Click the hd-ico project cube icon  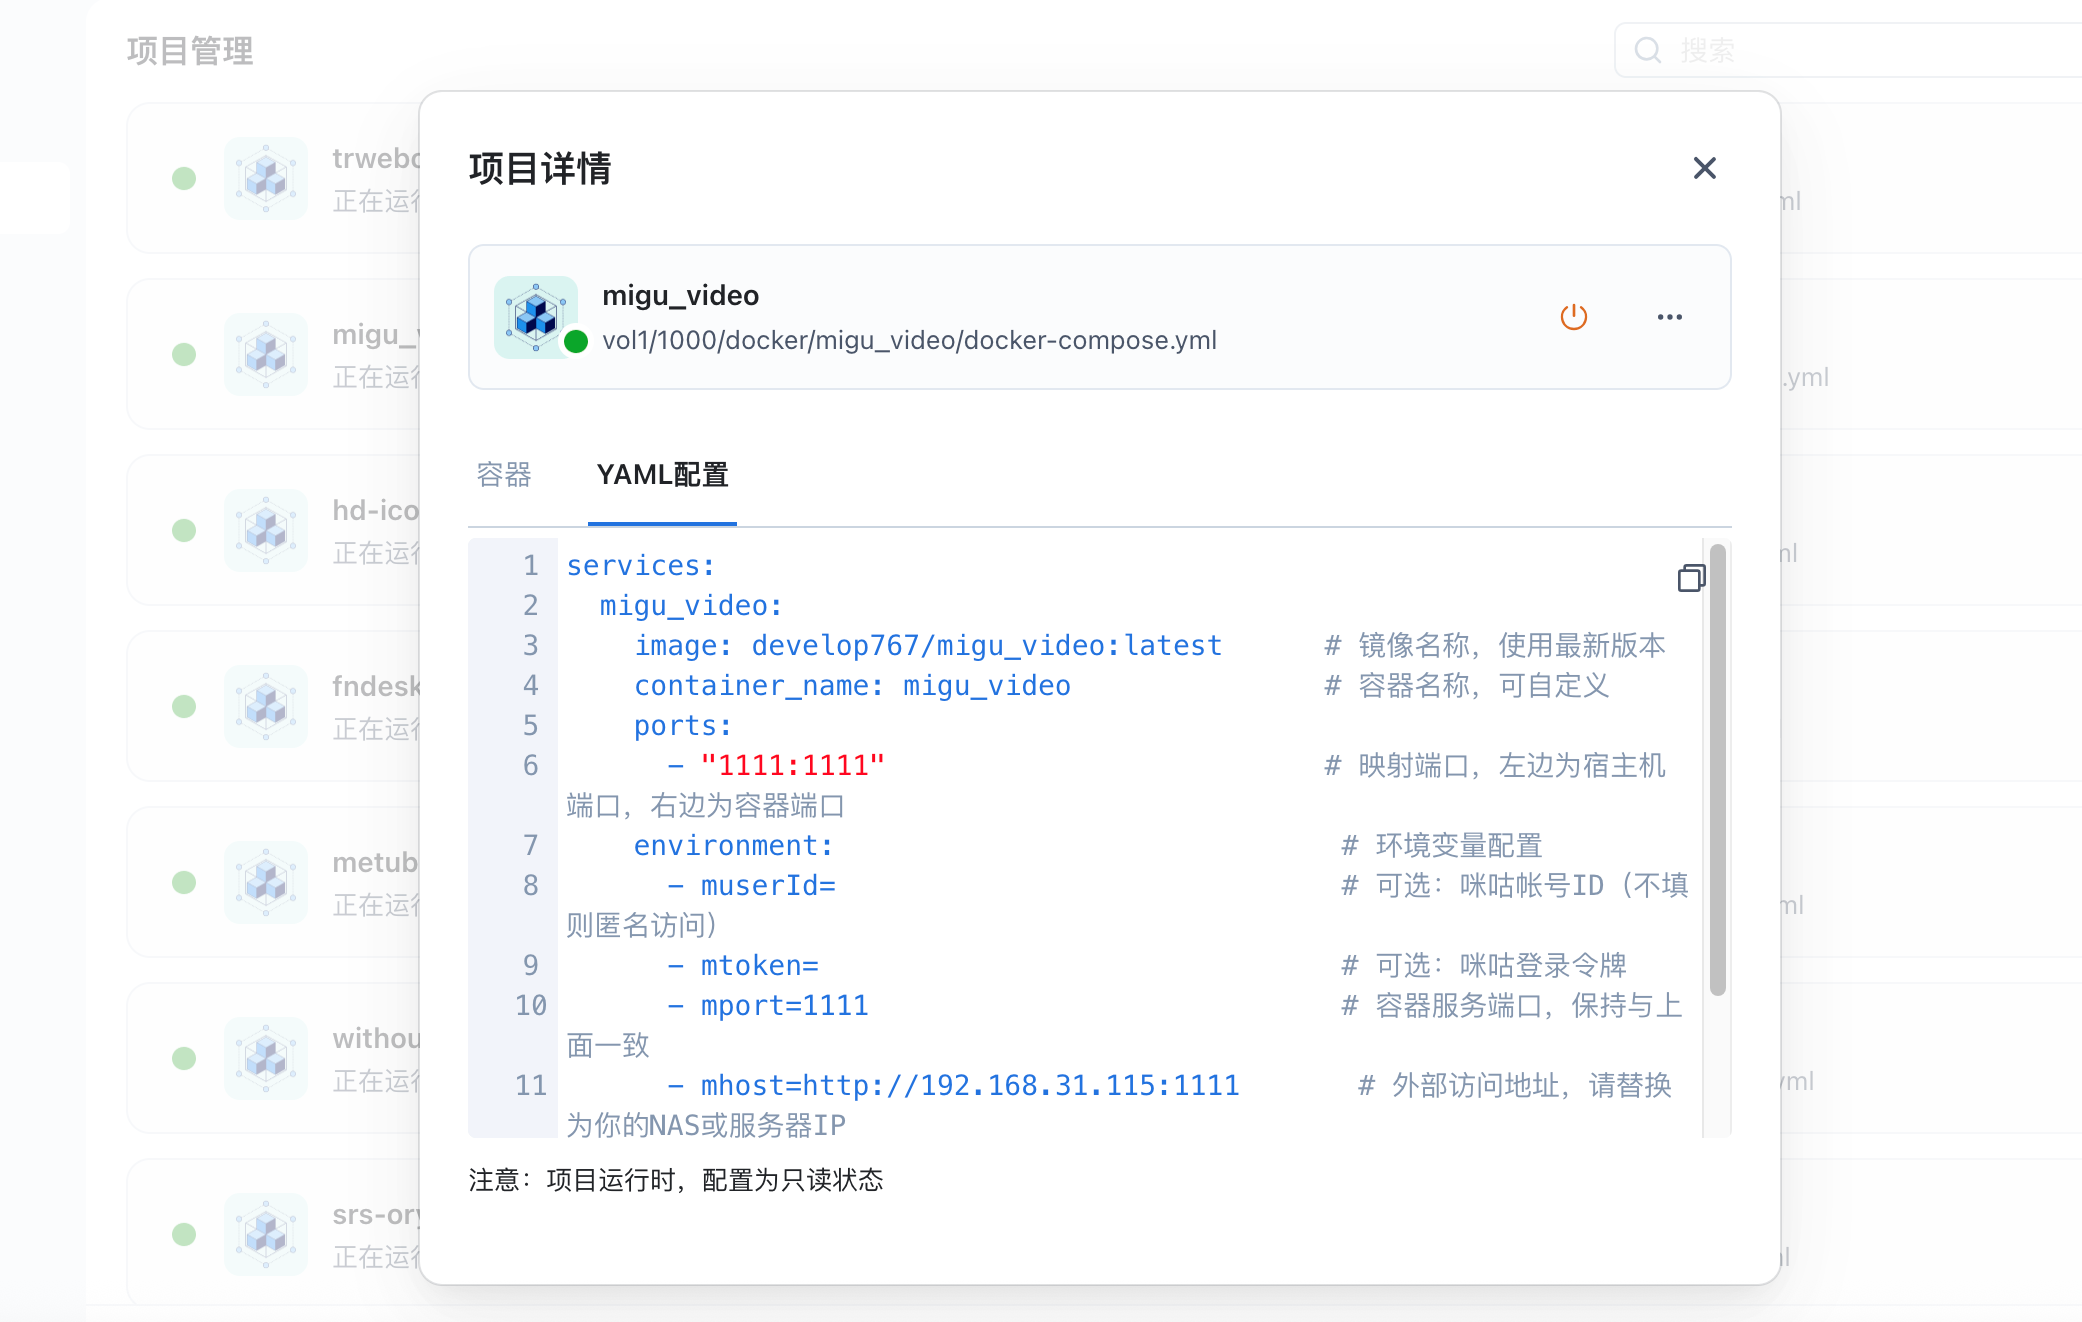click(266, 530)
